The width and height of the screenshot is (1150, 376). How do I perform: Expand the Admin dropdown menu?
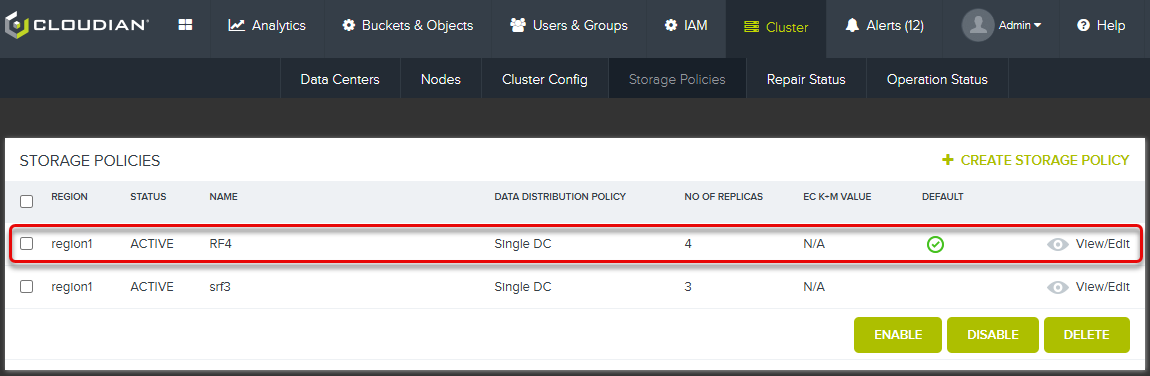pyautogui.click(x=1020, y=26)
